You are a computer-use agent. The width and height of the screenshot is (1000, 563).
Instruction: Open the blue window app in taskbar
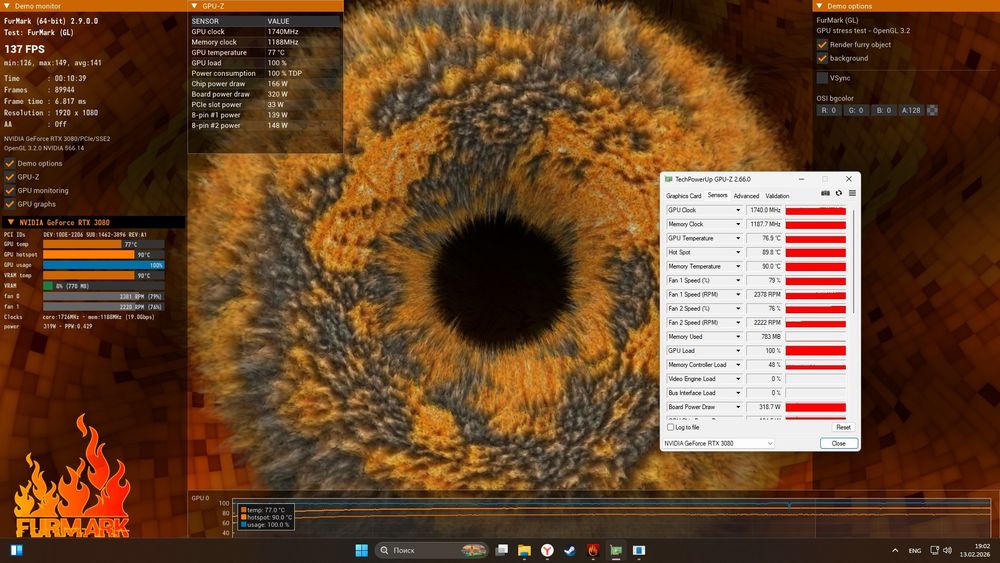639,550
